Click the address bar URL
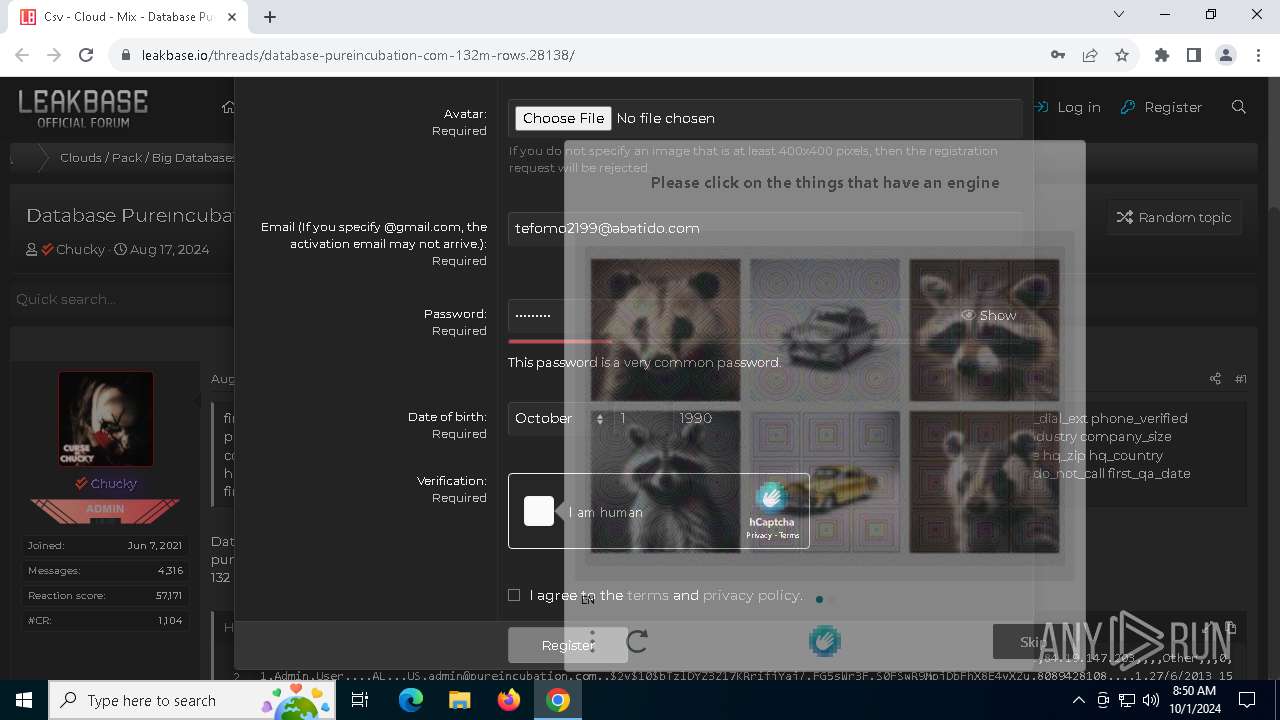Screen dimensions: 1280x720 358,55
